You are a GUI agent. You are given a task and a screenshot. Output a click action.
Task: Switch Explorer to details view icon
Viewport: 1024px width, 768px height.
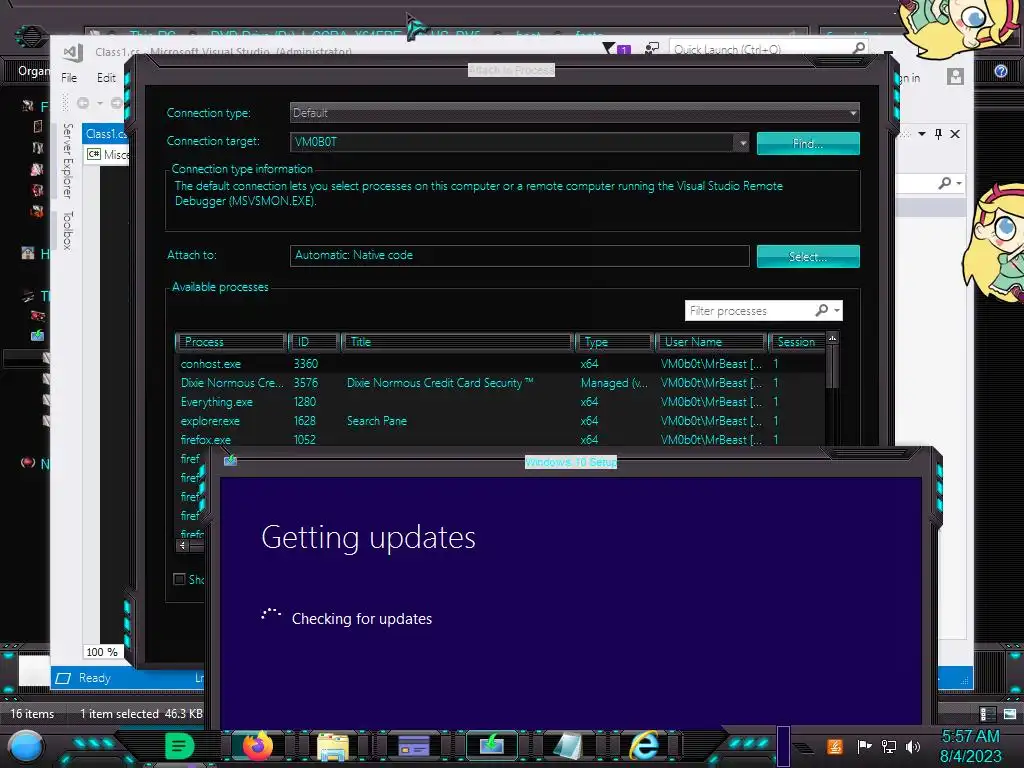(x=987, y=714)
